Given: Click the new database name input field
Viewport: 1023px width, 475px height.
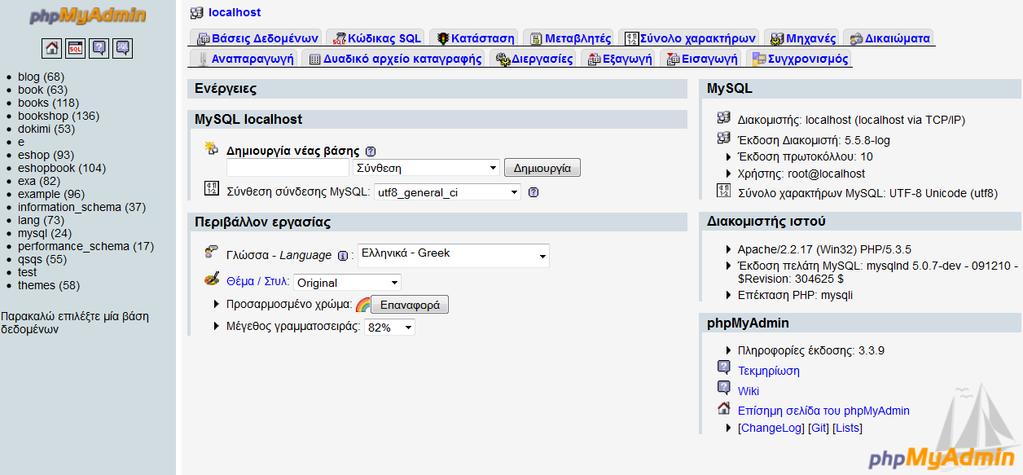Looking at the screenshot, I should coord(288,168).
